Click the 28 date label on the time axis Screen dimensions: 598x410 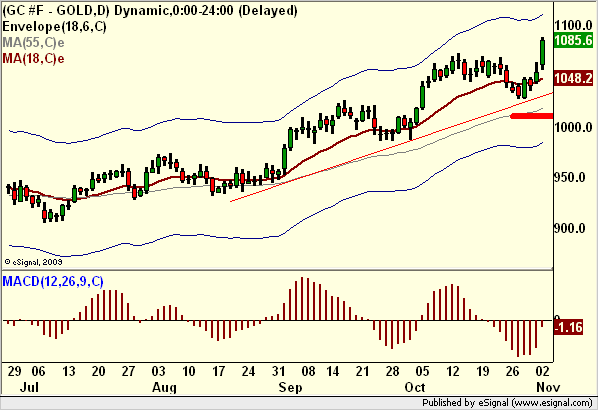coord(392,371)
